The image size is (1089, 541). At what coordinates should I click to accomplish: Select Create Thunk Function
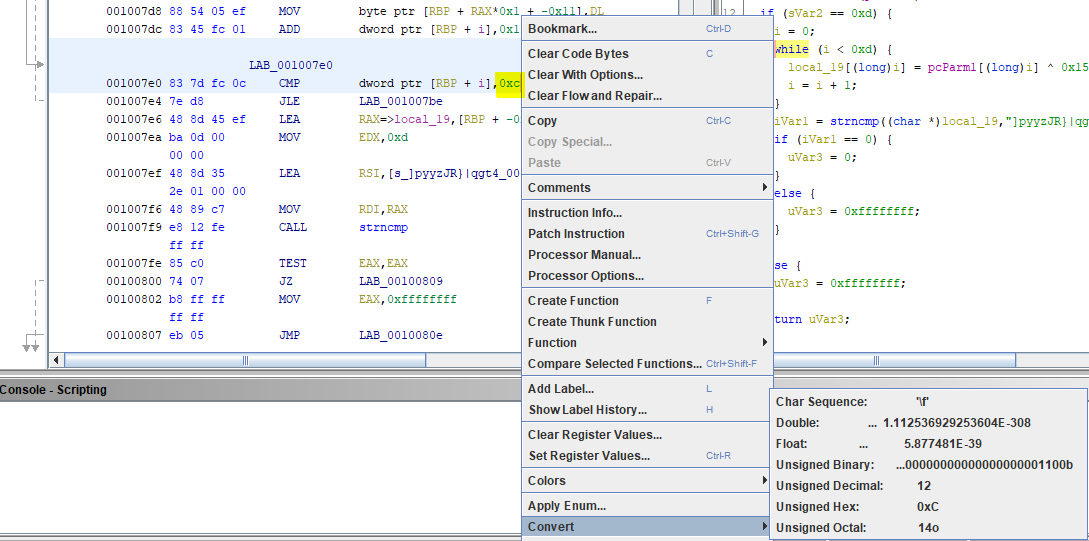click(x=647, y=322)
